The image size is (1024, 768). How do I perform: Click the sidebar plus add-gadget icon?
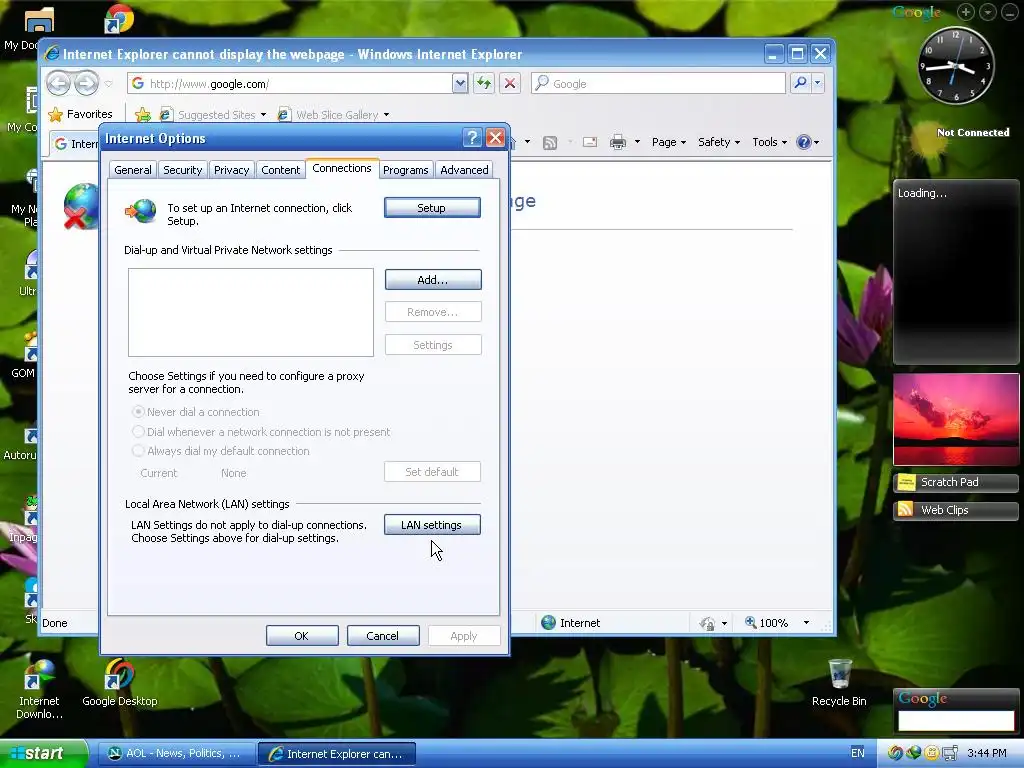point(965,12)
